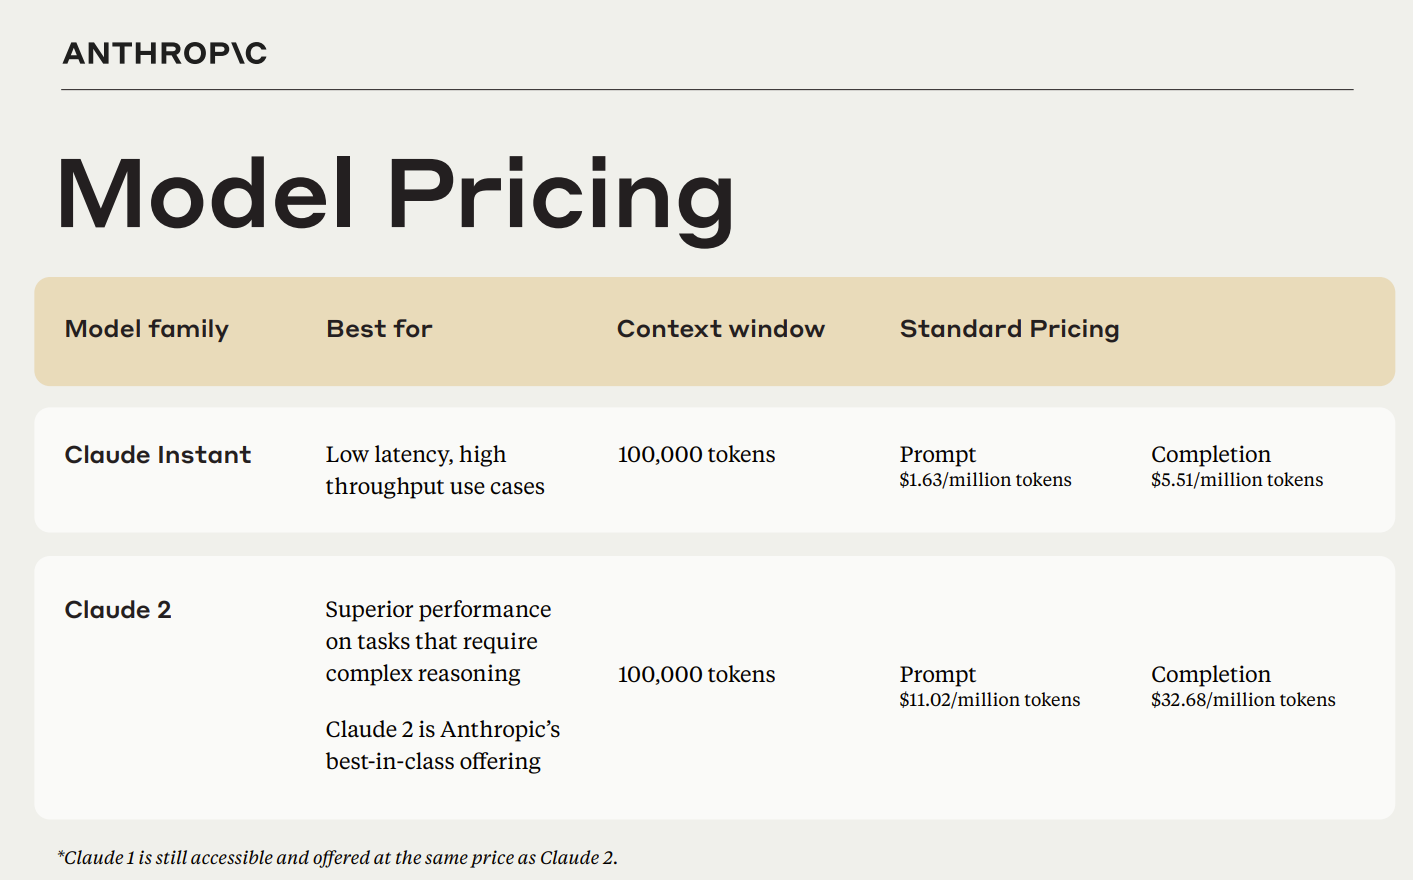Click Low latency, high throughput description

[x=435, y=470]
